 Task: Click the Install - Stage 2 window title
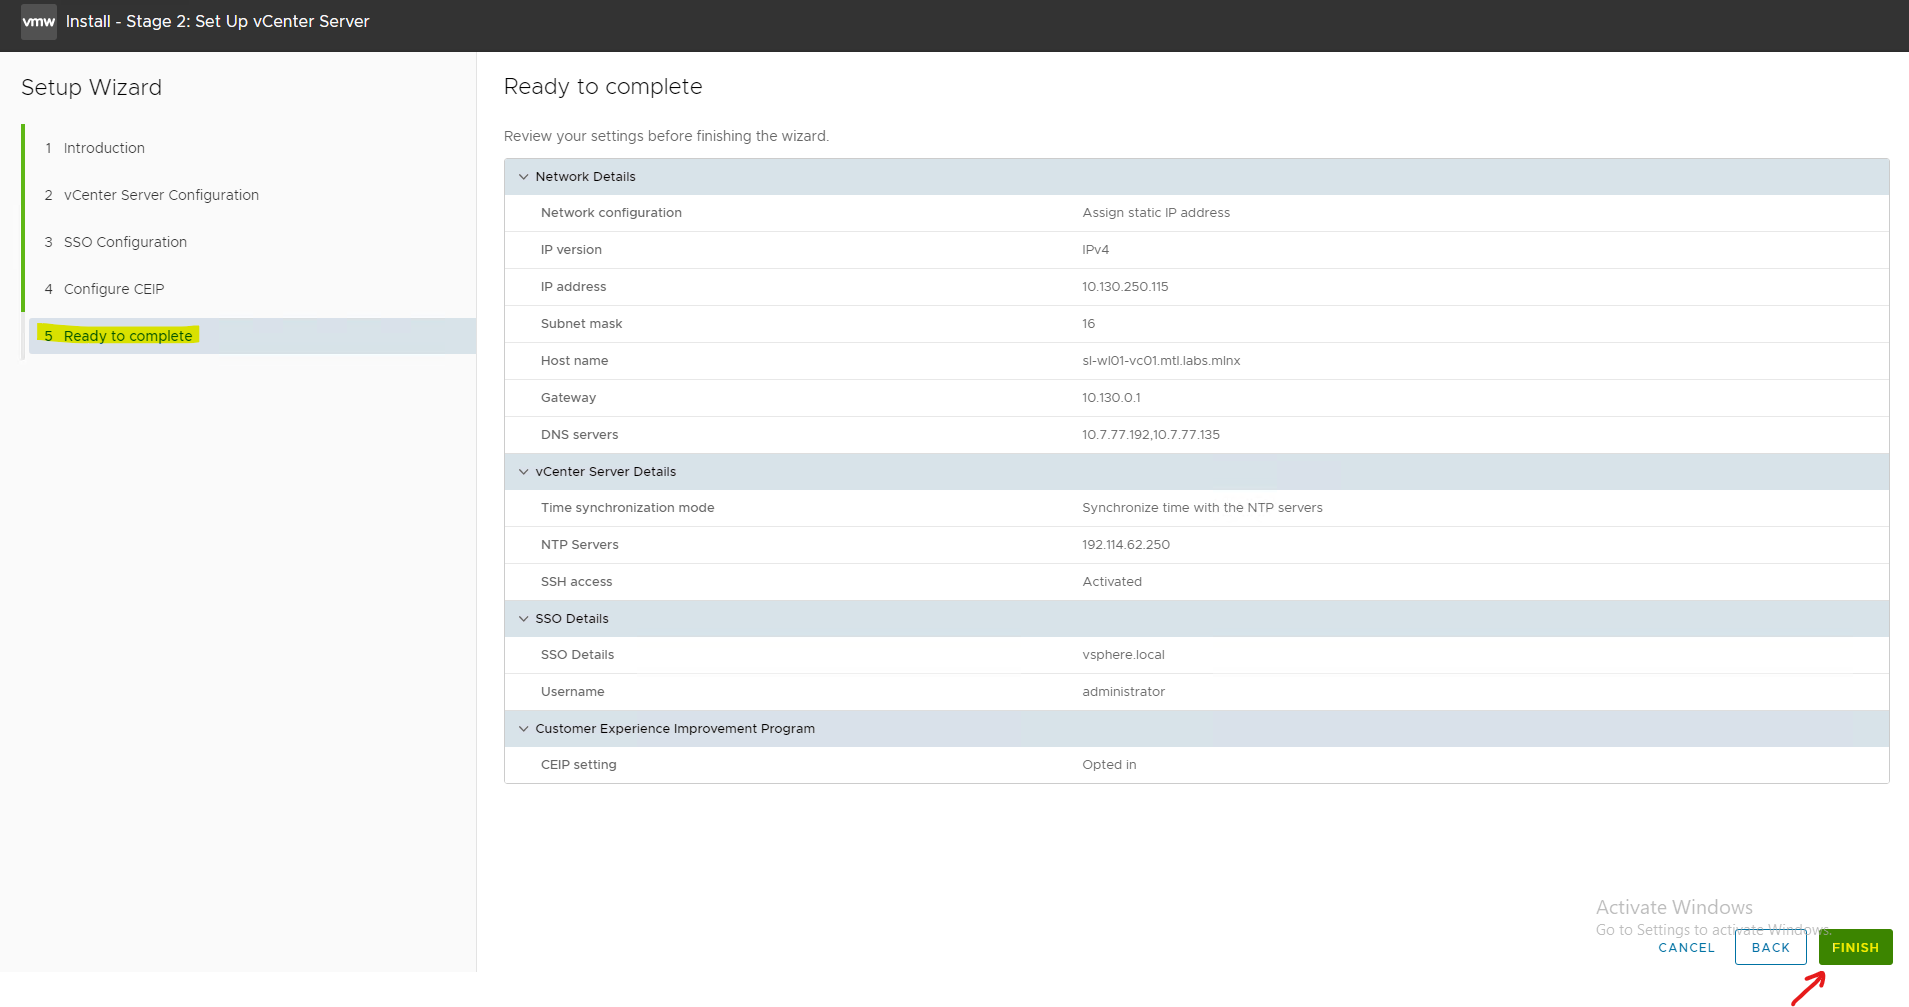(217, 21)
